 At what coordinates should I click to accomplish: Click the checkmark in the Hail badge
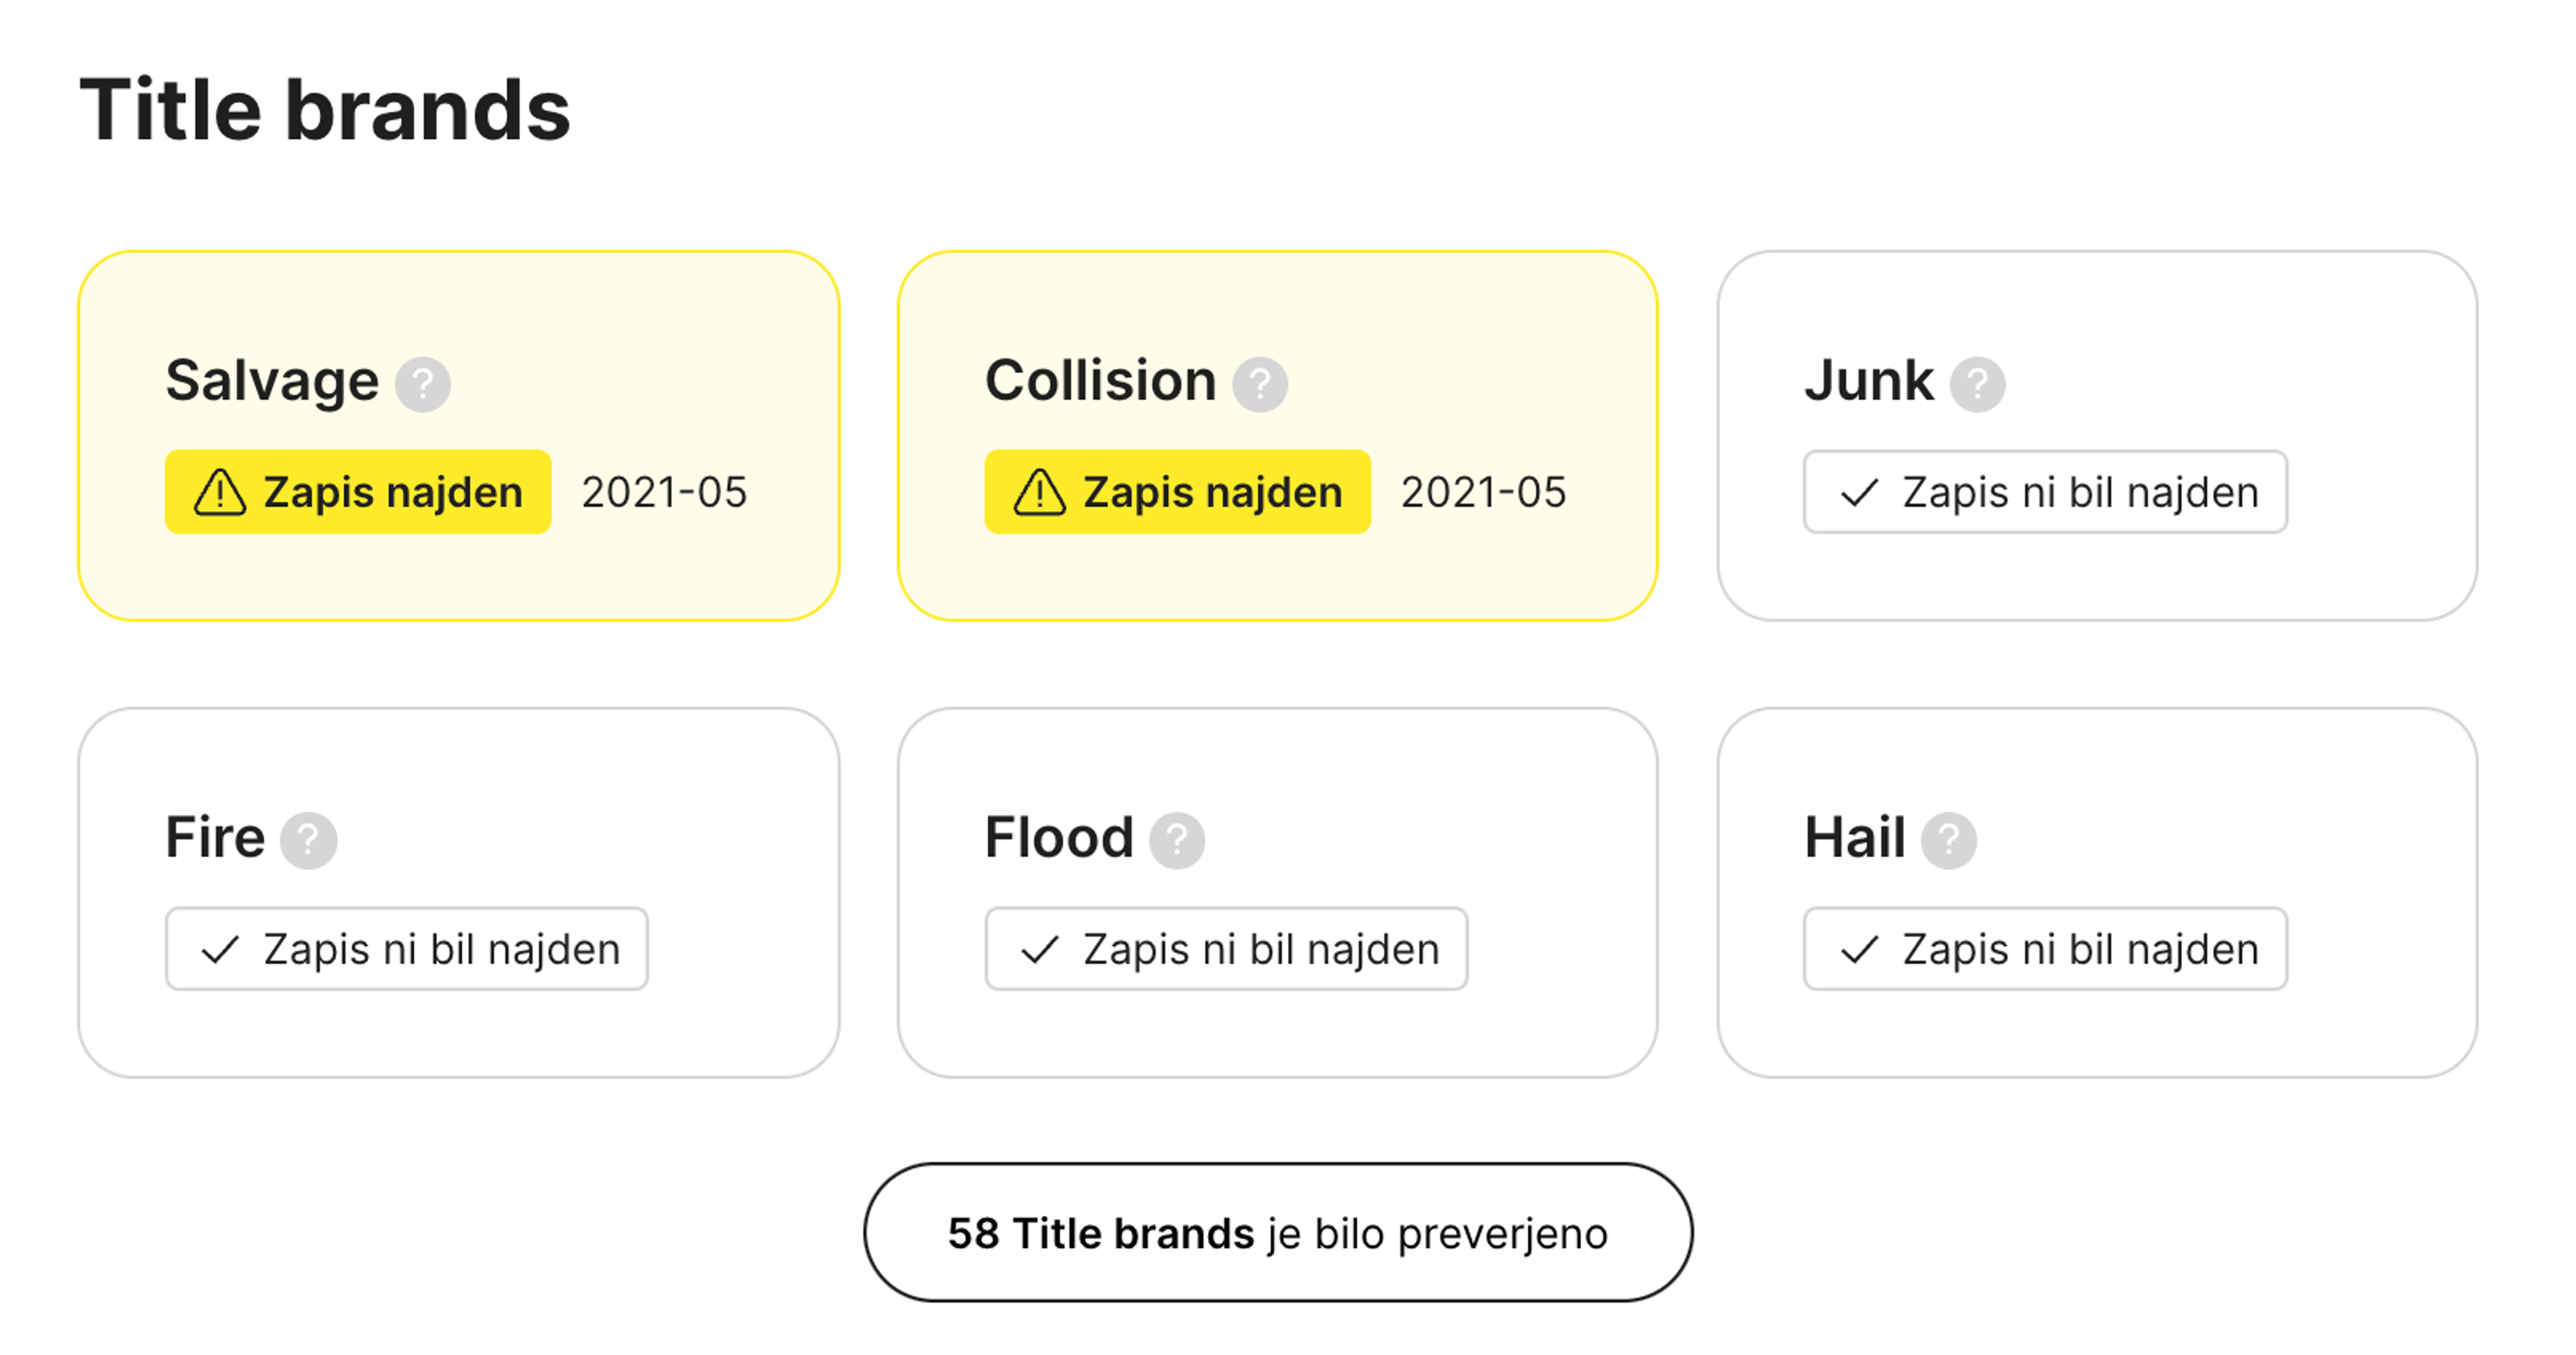click(x=1859, y=949)
